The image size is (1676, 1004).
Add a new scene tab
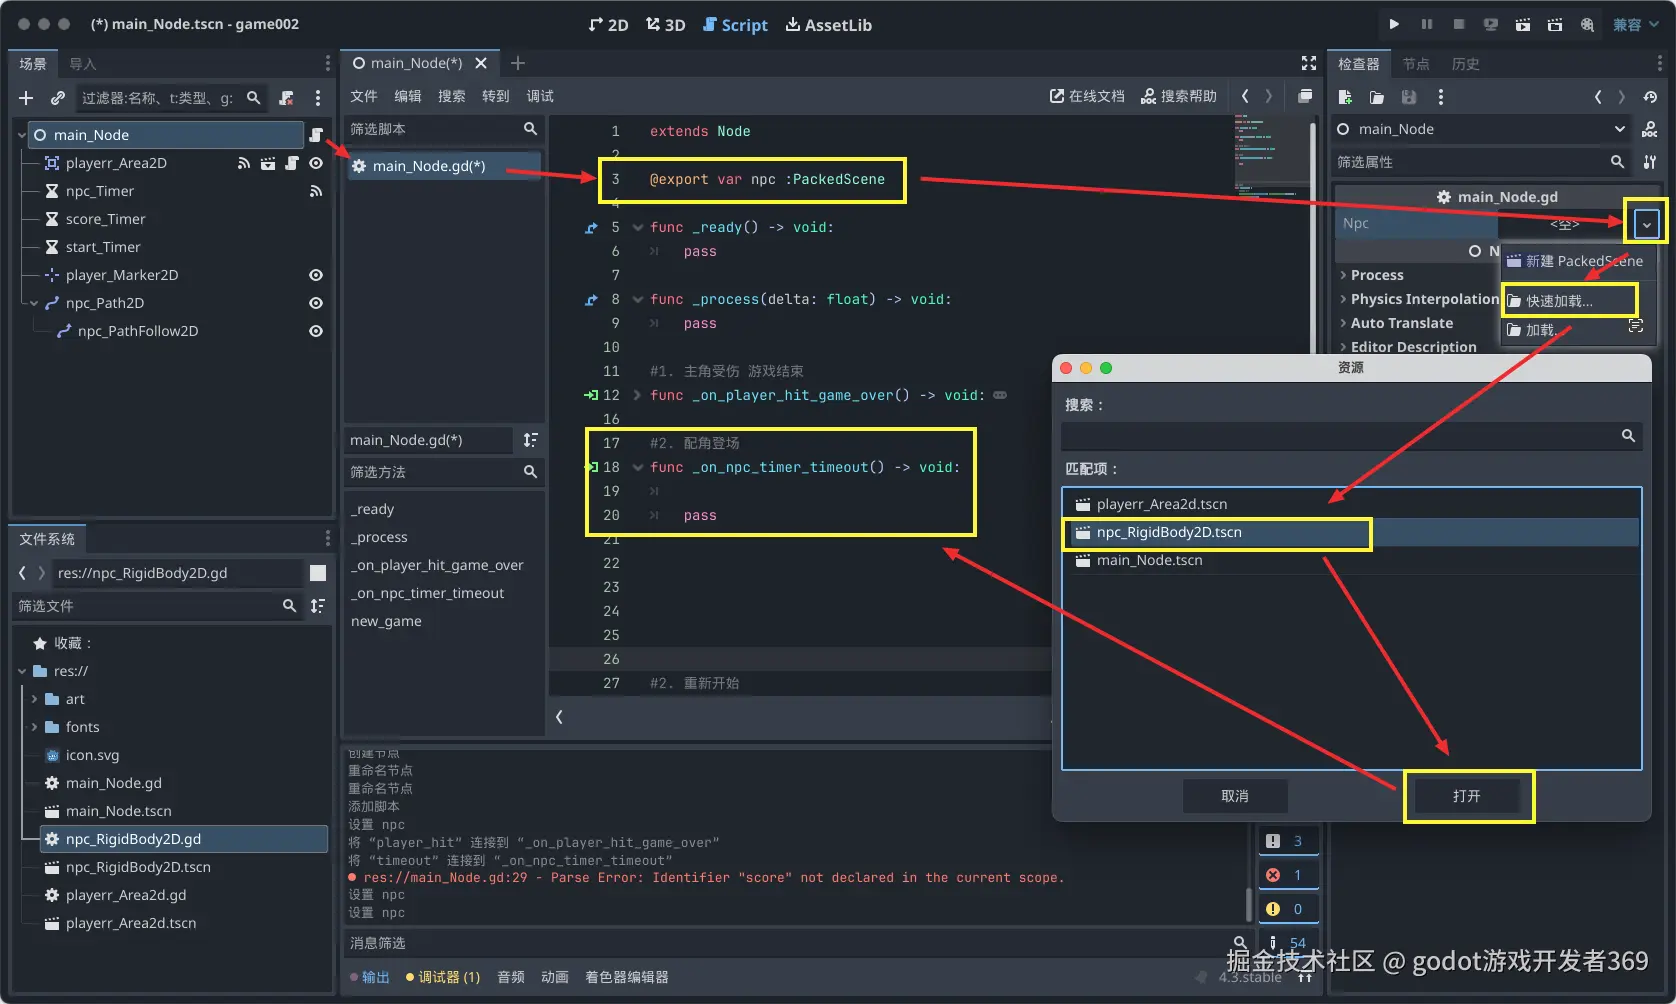pos(518,63)
